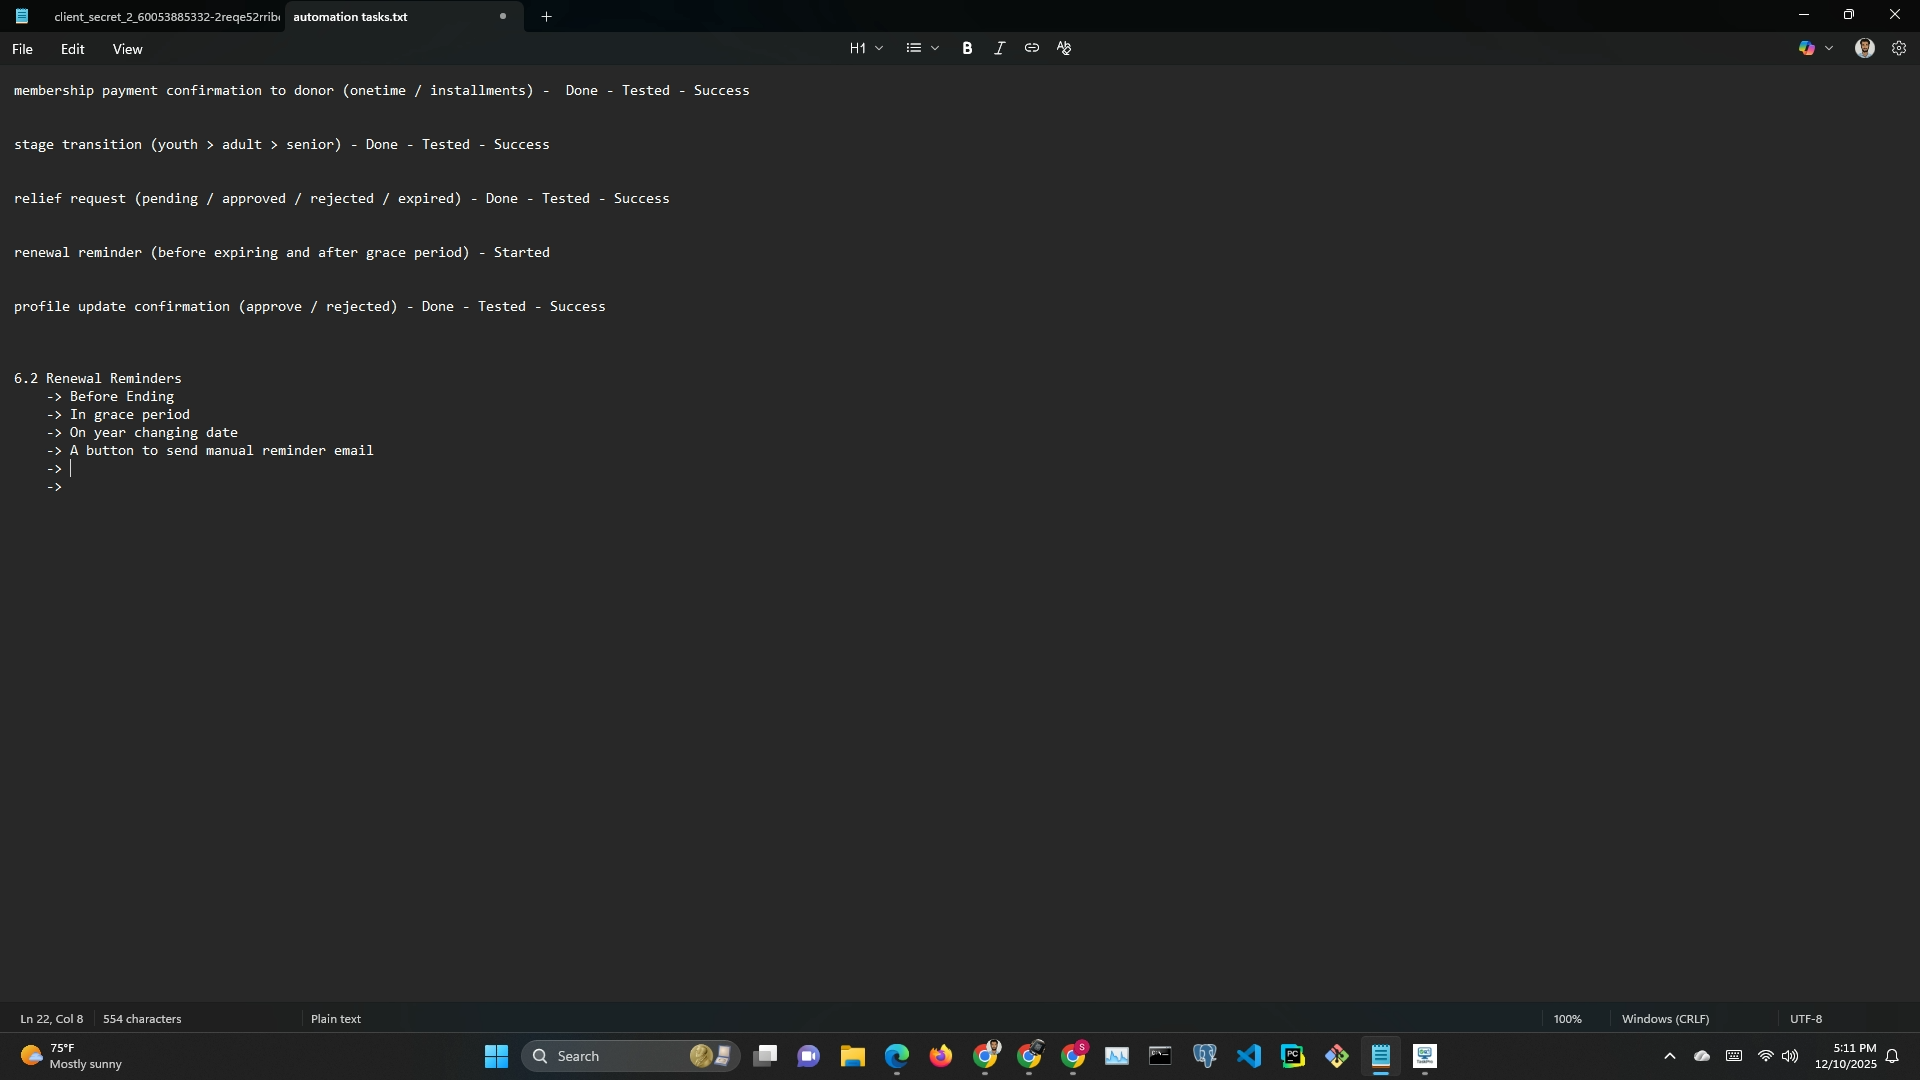
Task: Insert a link with the toolbar icon
Action: (1031, 48)
